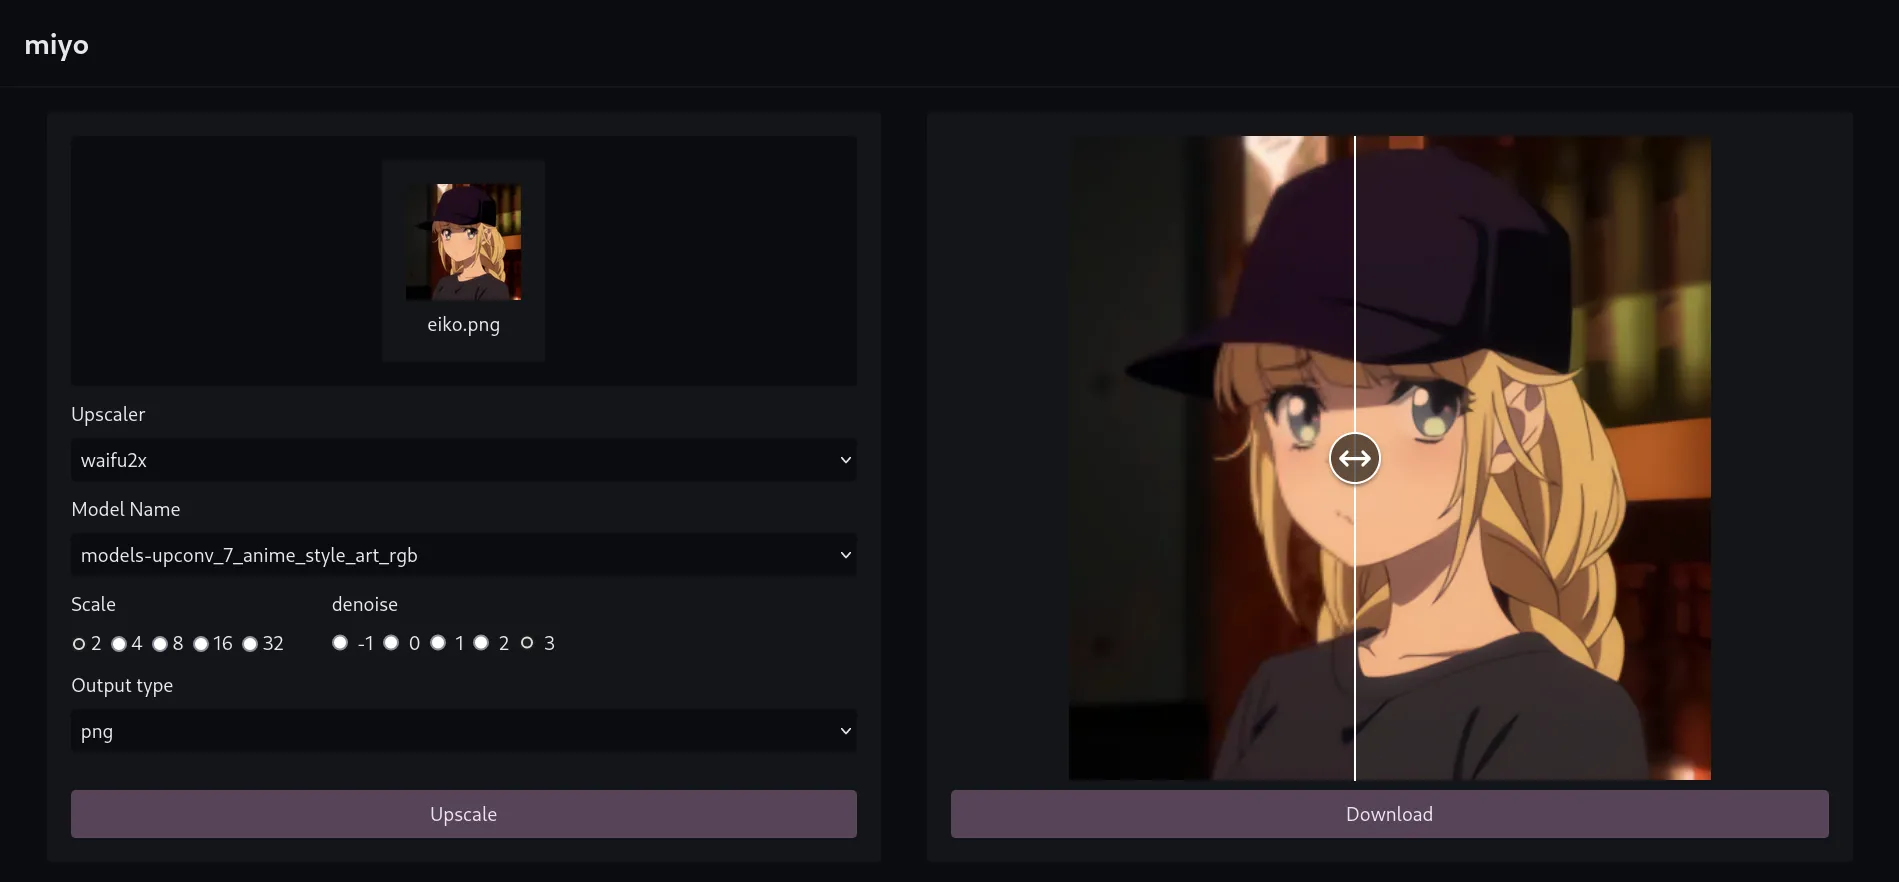The height and width of the screenshot is (882, 1899).
Task: Click the eiko.png file name
Action: [463, 324]
